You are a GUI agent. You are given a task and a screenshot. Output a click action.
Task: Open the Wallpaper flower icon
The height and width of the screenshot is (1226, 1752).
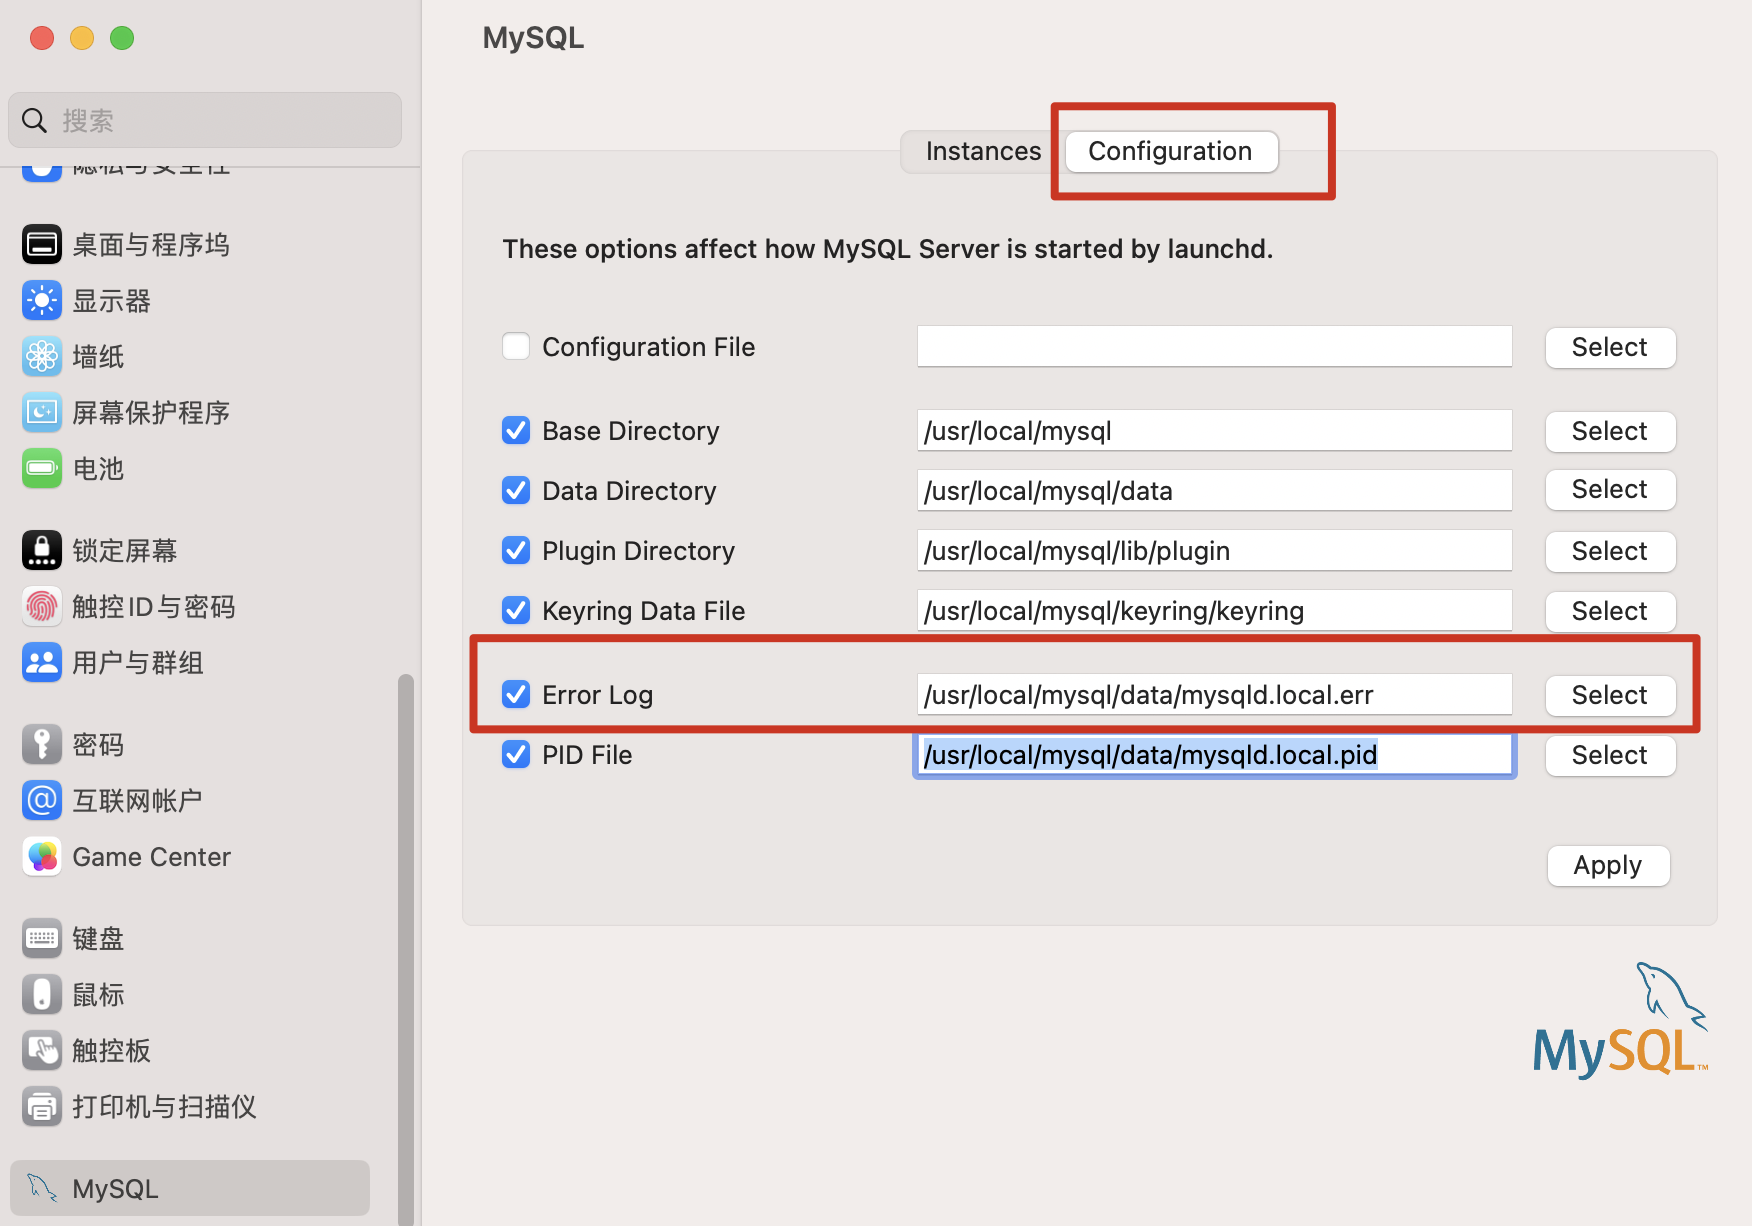pos(42,357)
